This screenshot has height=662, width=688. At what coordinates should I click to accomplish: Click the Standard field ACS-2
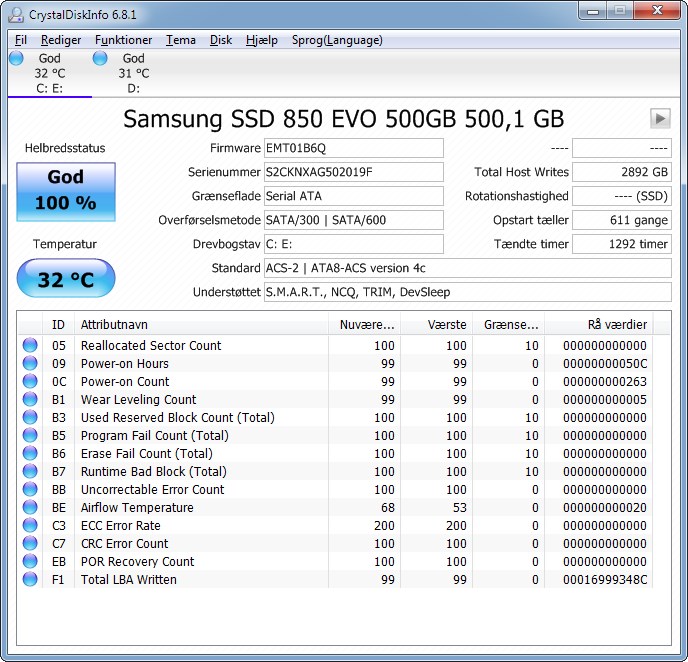pyautogui.click(x=468, y=268)
